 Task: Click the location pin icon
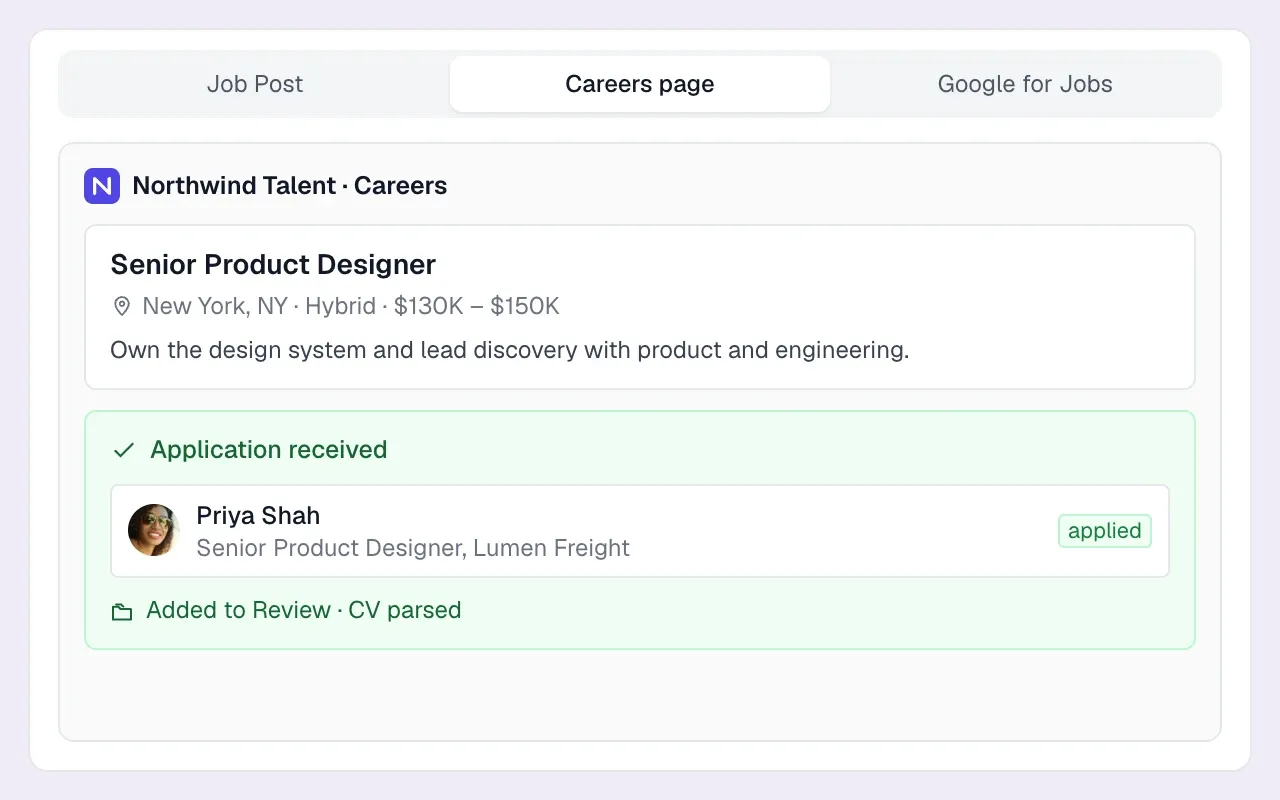(122, 306)
